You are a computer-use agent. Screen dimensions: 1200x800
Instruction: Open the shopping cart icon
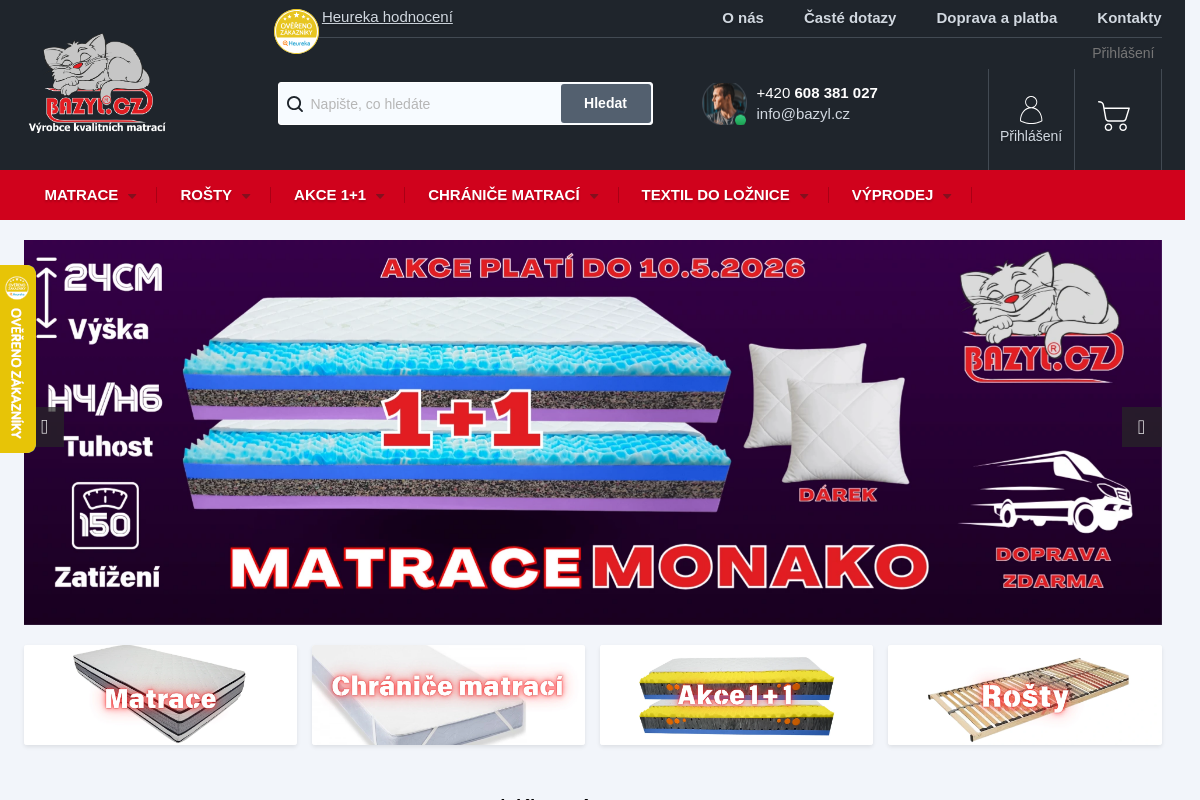click(1114, 116)
